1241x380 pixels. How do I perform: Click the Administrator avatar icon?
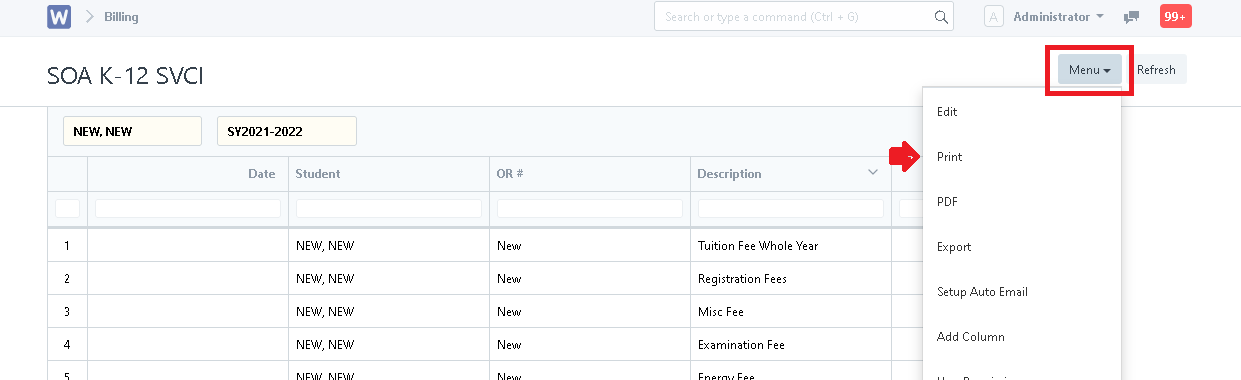(994, 17)
